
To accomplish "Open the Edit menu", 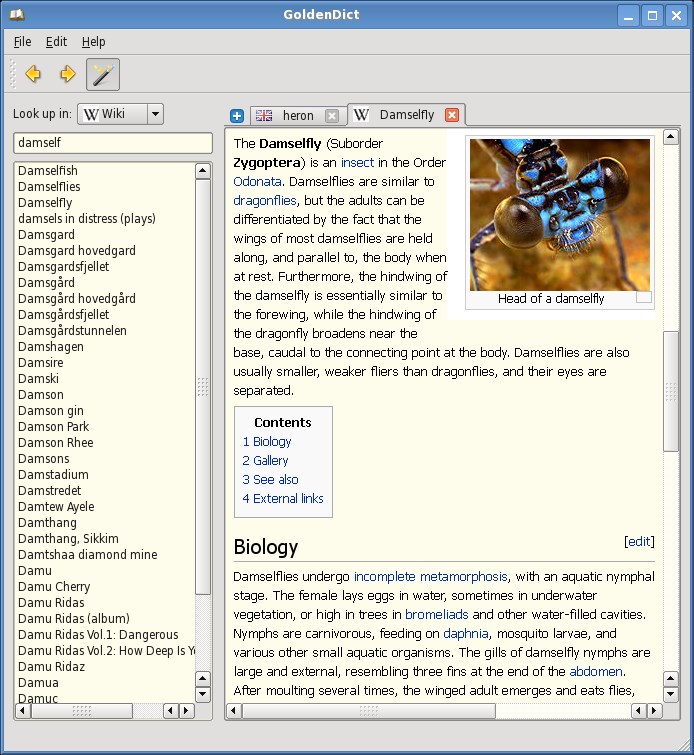I will [56, 42].
